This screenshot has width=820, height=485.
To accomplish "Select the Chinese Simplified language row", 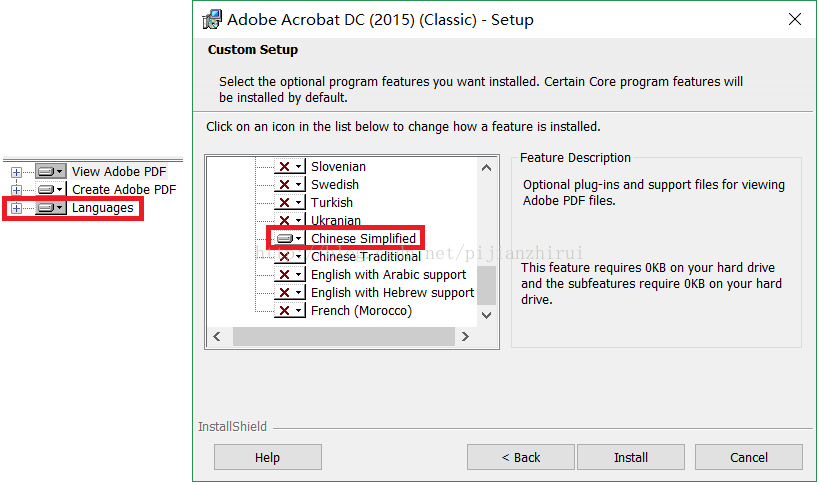I will pos(363,239).
